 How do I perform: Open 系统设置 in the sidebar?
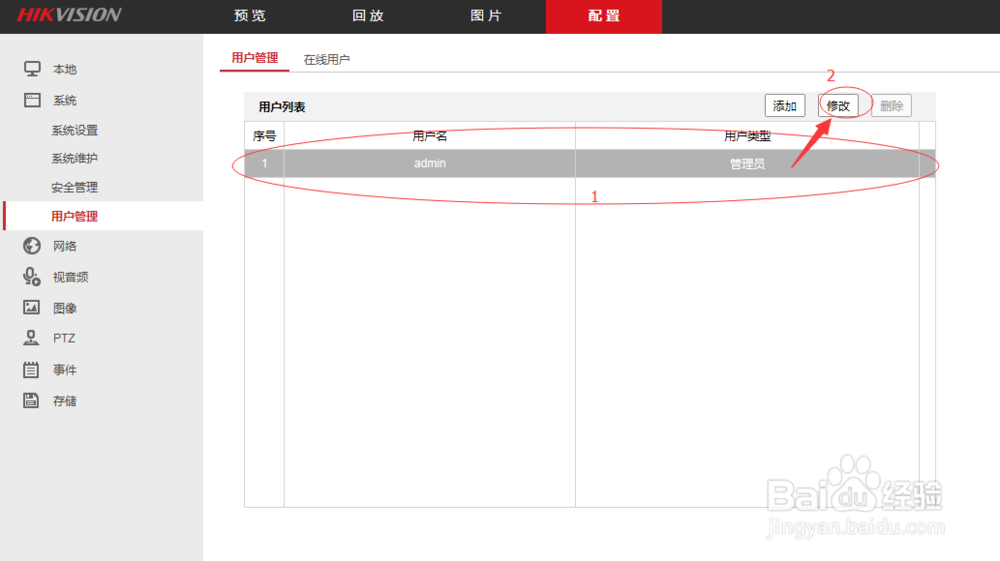pos(75,131)
